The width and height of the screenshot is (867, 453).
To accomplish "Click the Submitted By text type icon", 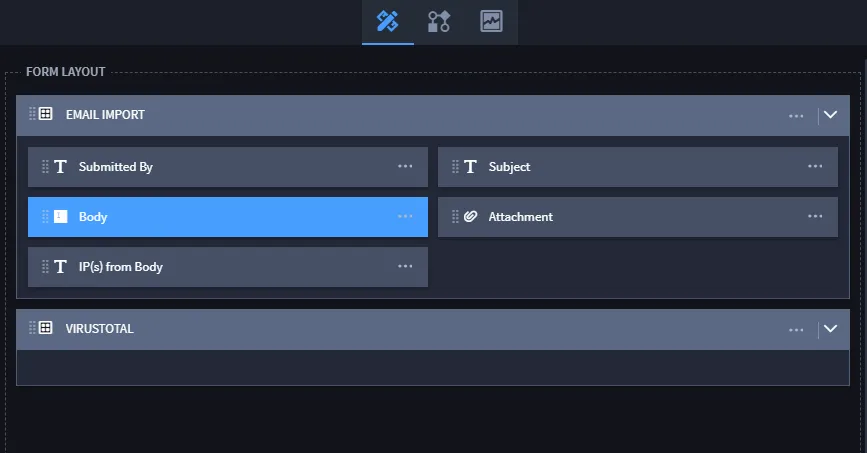I will tap(61, 166).
